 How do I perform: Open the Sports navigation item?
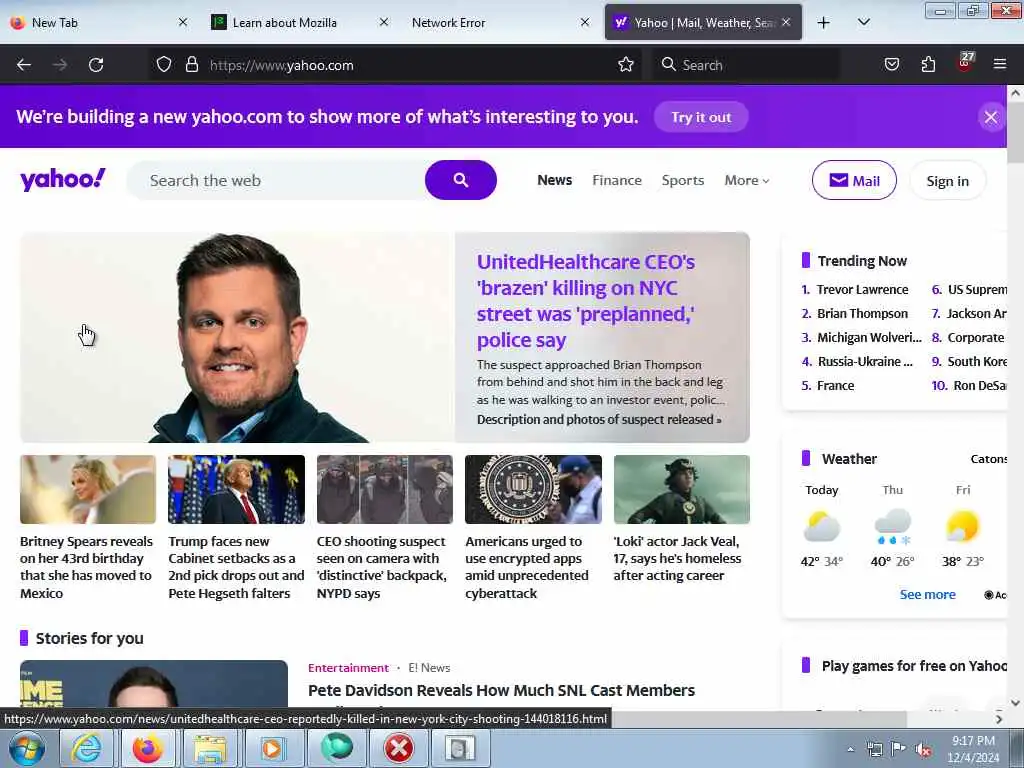[x=682, y=180]
